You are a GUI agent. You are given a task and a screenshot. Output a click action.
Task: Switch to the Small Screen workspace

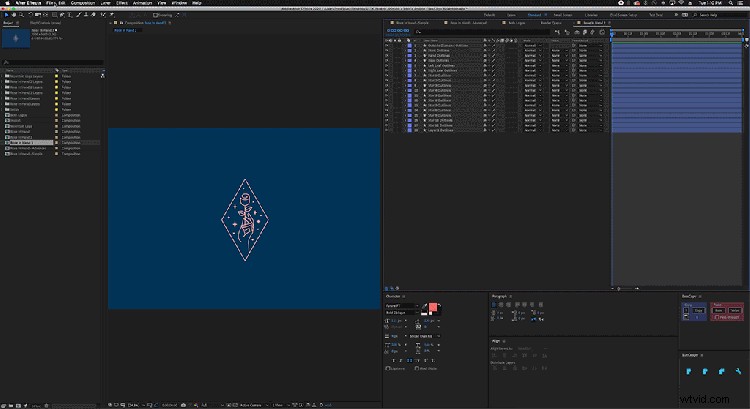(x=563, y=15)
